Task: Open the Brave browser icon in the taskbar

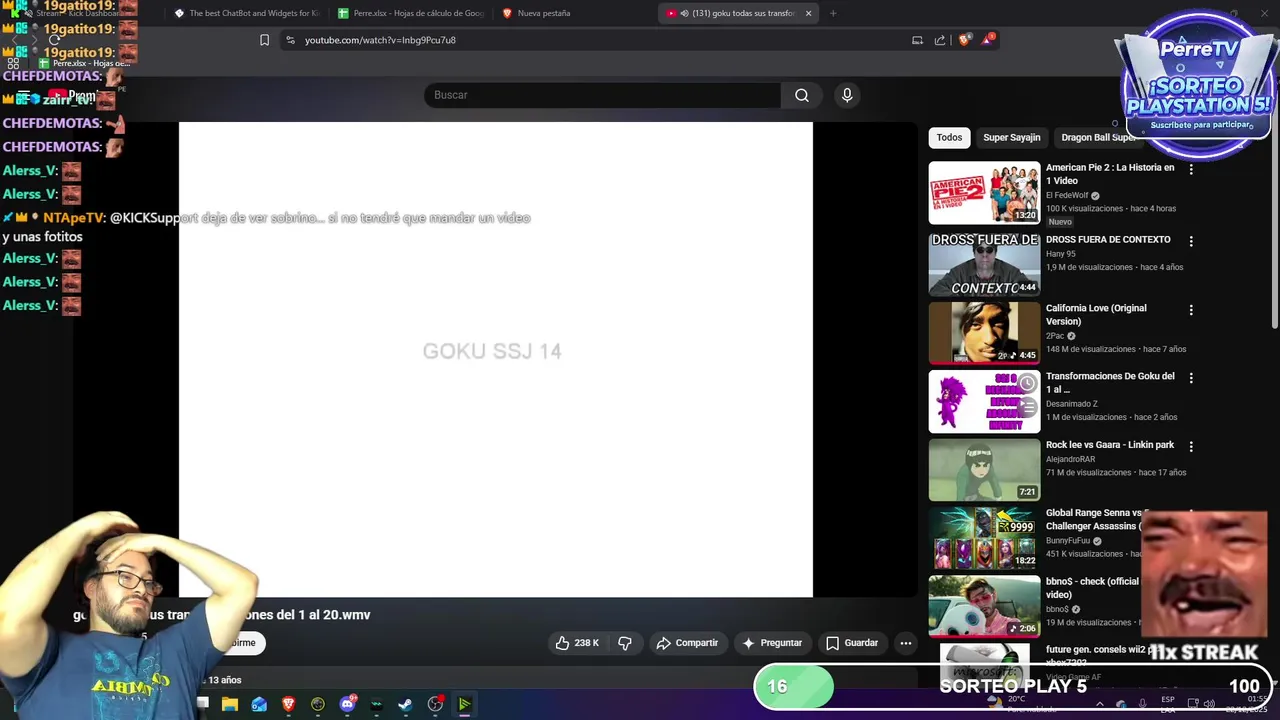Action: [288, 704]
